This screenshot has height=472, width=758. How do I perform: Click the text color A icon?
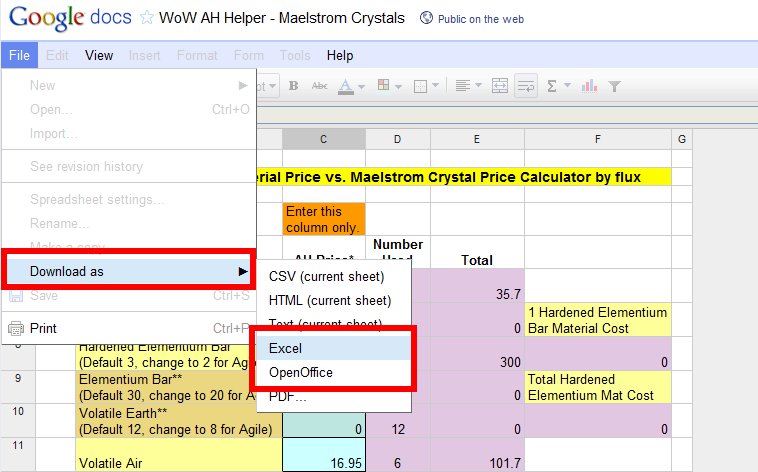point(346,87)
